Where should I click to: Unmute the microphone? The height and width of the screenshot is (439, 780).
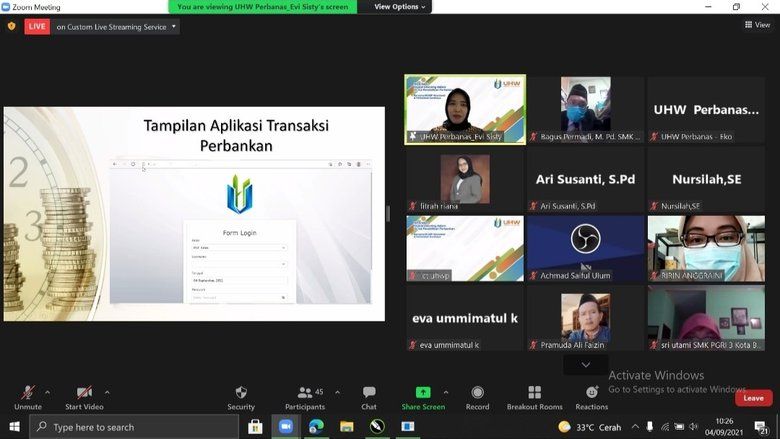28,397
